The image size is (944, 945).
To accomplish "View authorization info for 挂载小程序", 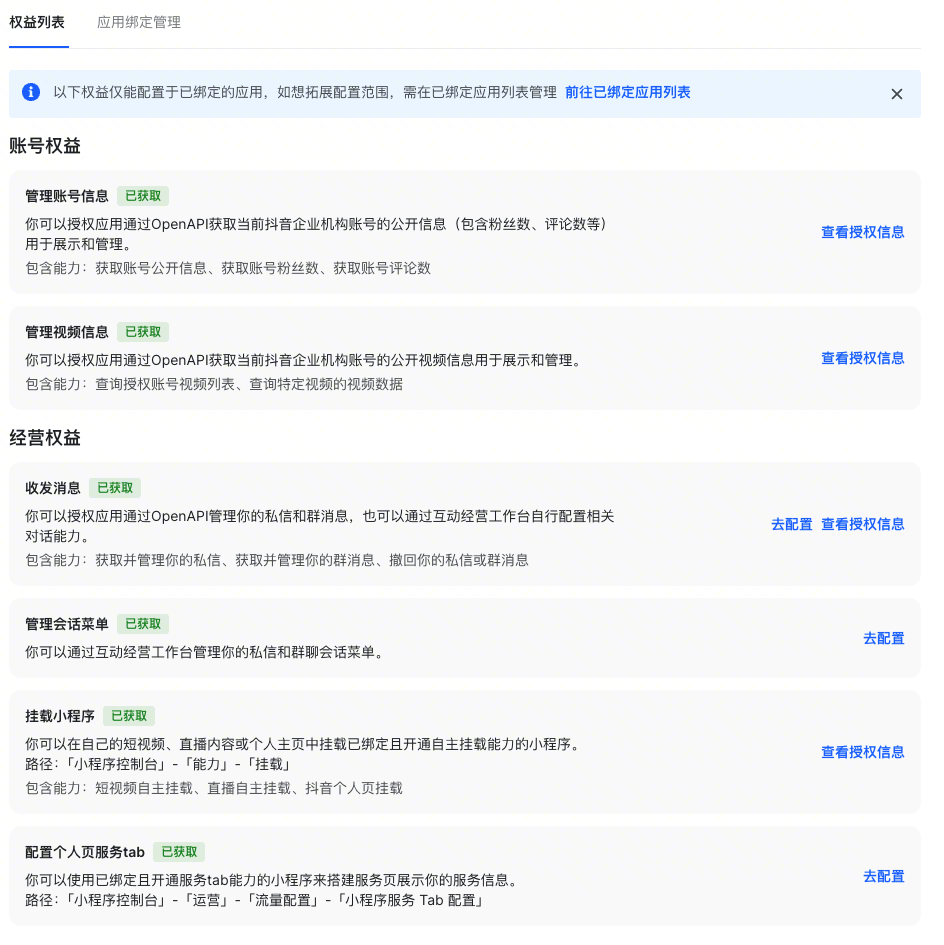I will [x=862, y=752].
